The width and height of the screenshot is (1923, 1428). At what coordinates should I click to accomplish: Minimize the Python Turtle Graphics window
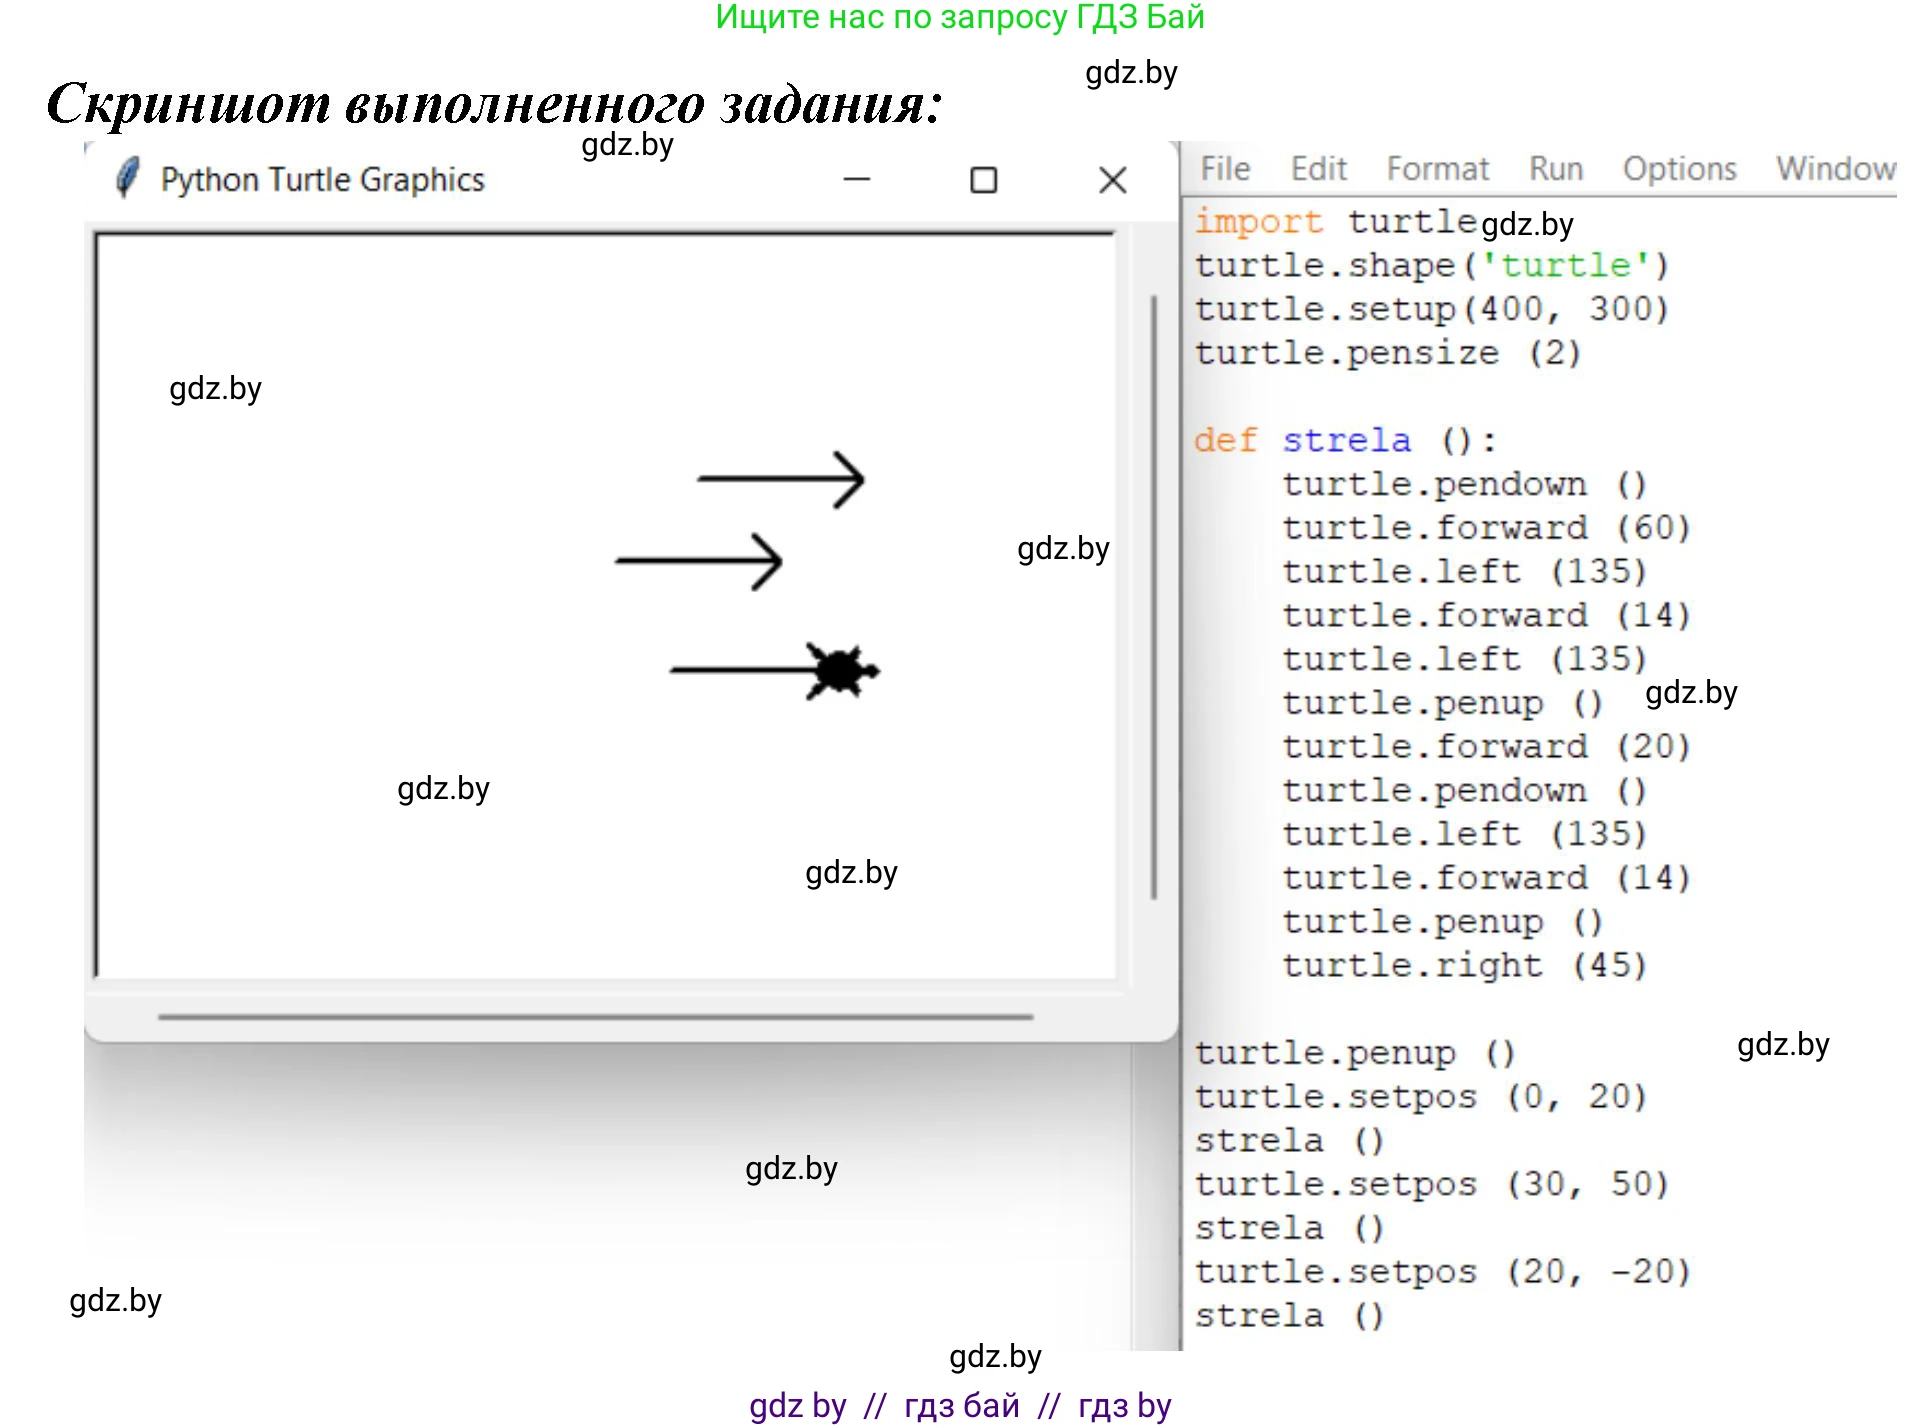857,180
